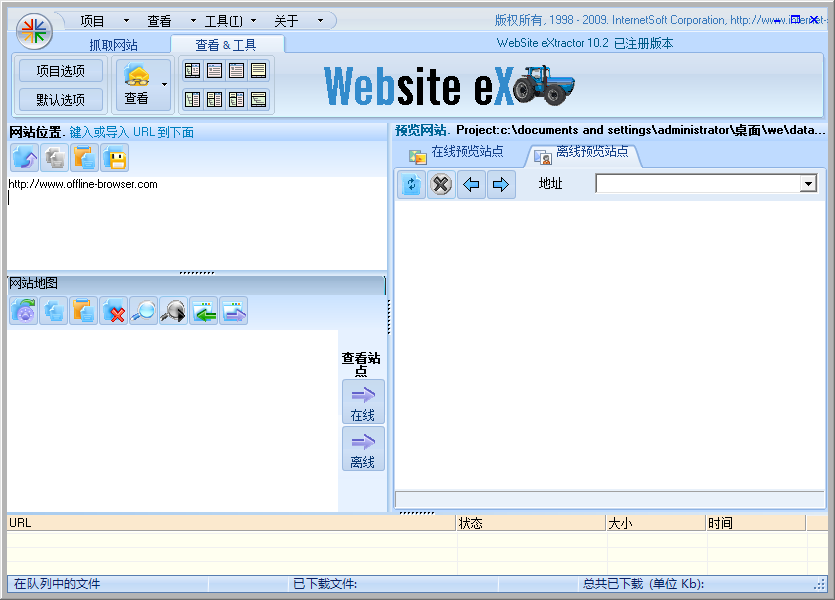
Task: Click the 时间 column header
Action: click(x=756, y=523)
